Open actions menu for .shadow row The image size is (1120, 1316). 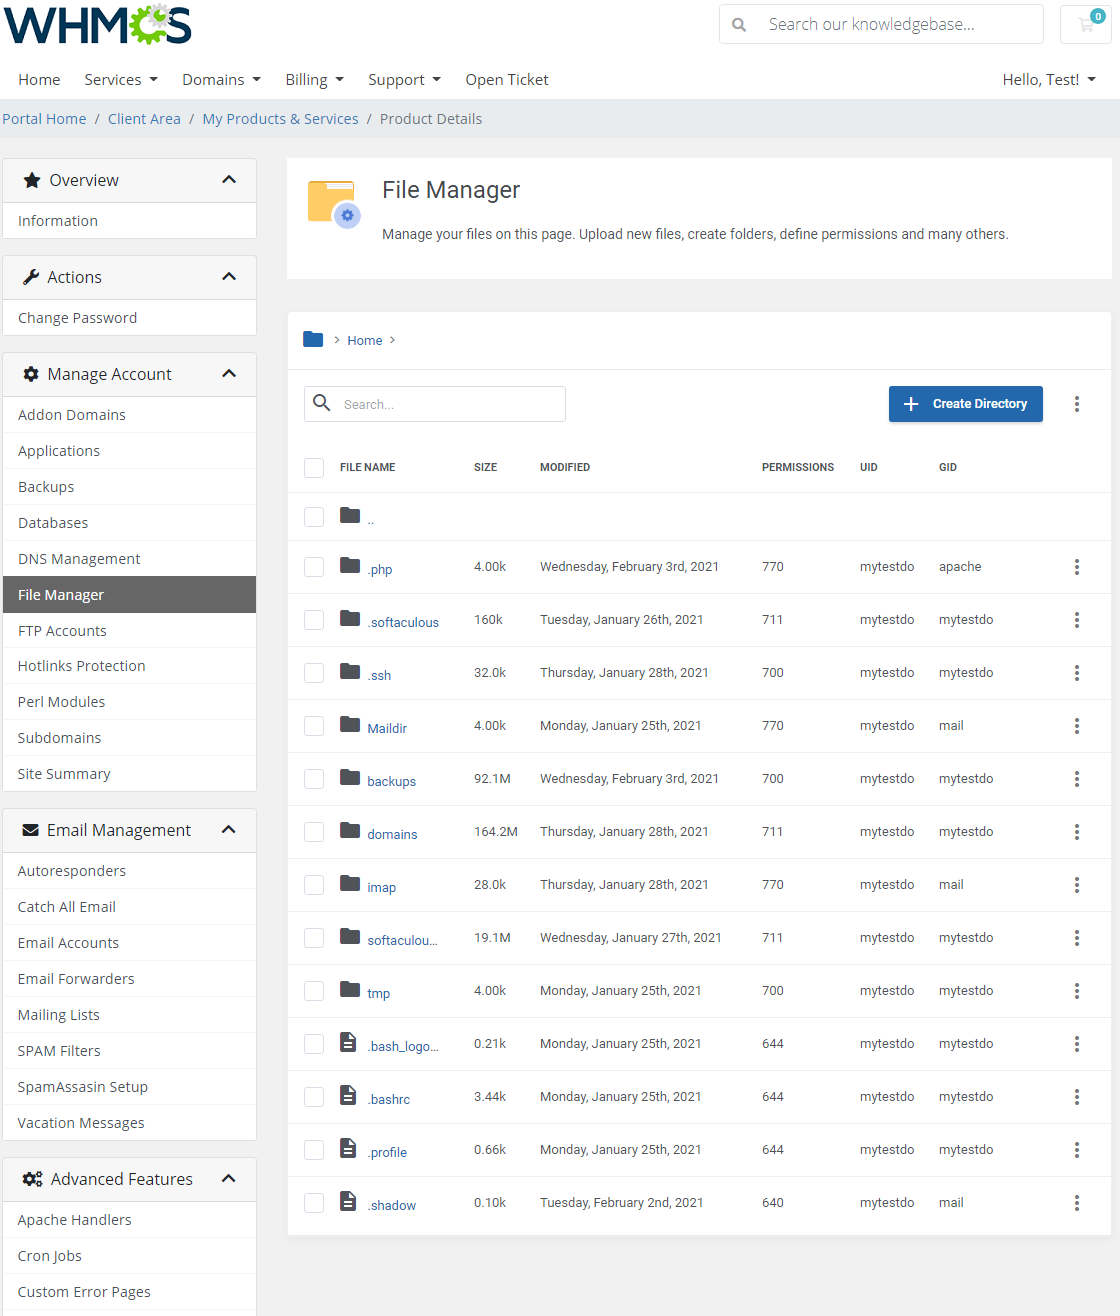click(x=1077, y=1203)
